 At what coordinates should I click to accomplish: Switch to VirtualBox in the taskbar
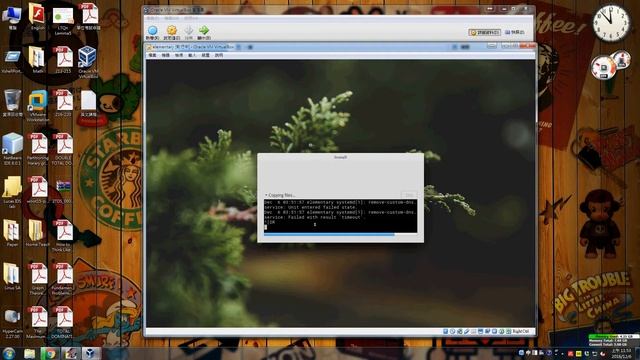point(91,354)
